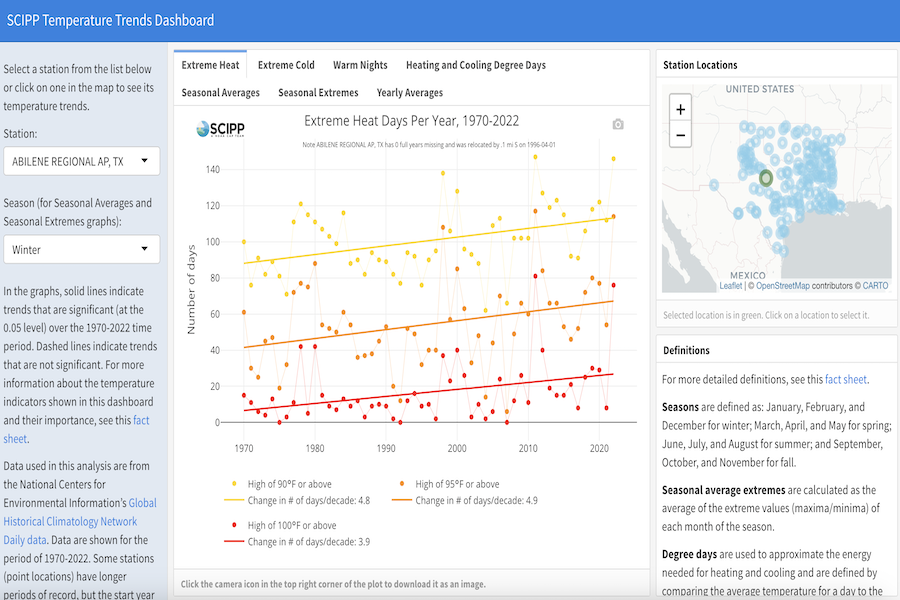Open Global Historical Climatology Network Daily data link
The width and height of the screenshot is (900, 600).
[x=80, y=521]
